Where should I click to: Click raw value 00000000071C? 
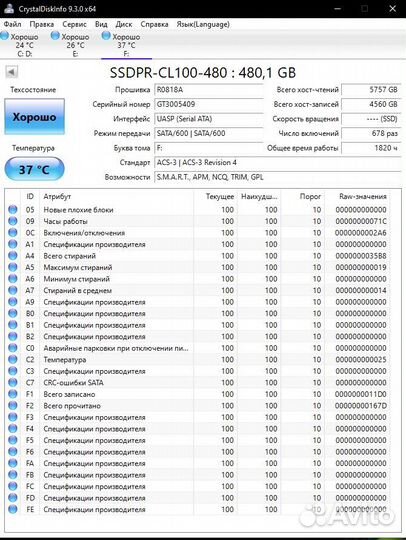(x=361, y=221)
